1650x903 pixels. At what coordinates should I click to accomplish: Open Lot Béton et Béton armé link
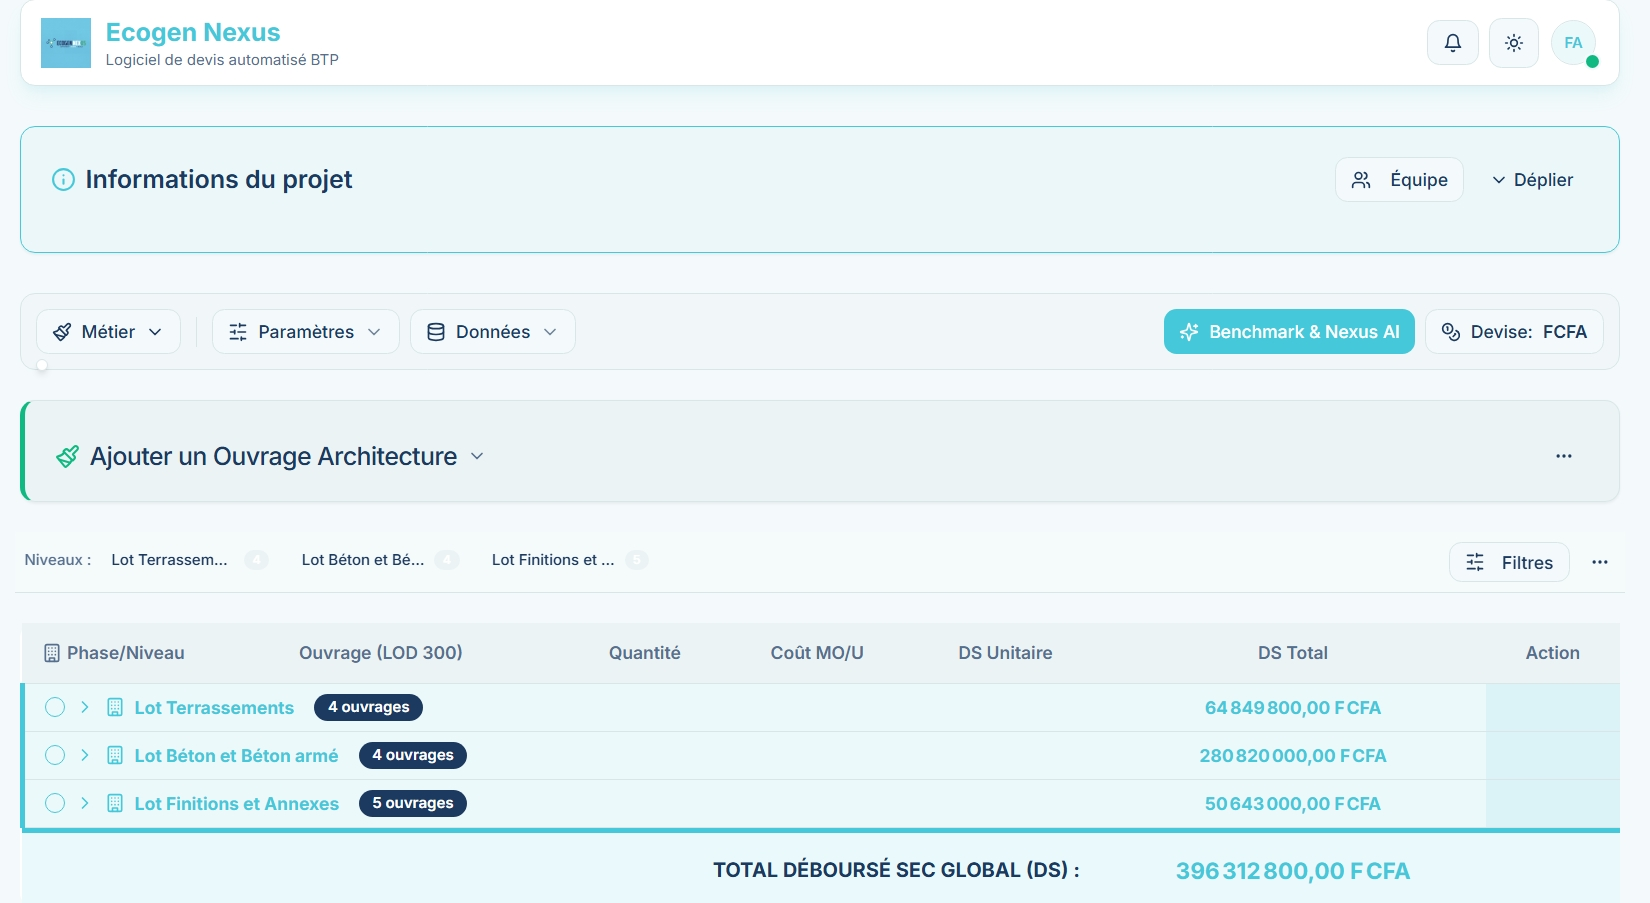tap(236, 756)
